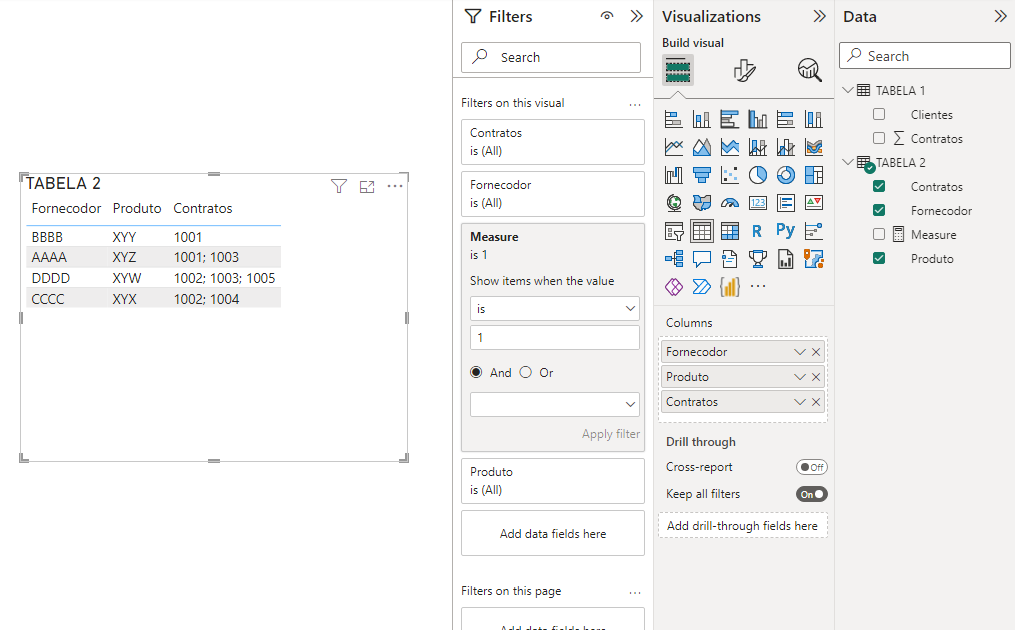This screenshot has width=1015, height=630.
Task: Remove Produto from Columns
Action: click(816, 377)
